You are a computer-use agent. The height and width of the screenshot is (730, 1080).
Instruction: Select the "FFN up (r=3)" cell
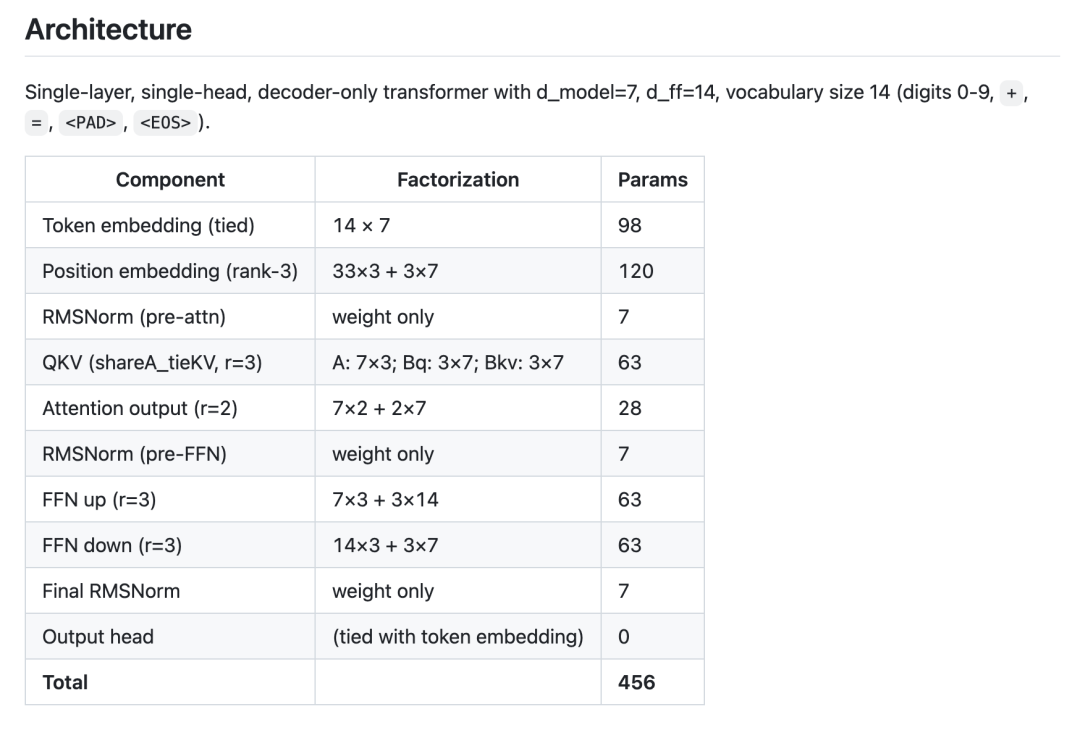click(x=98, y=500)
